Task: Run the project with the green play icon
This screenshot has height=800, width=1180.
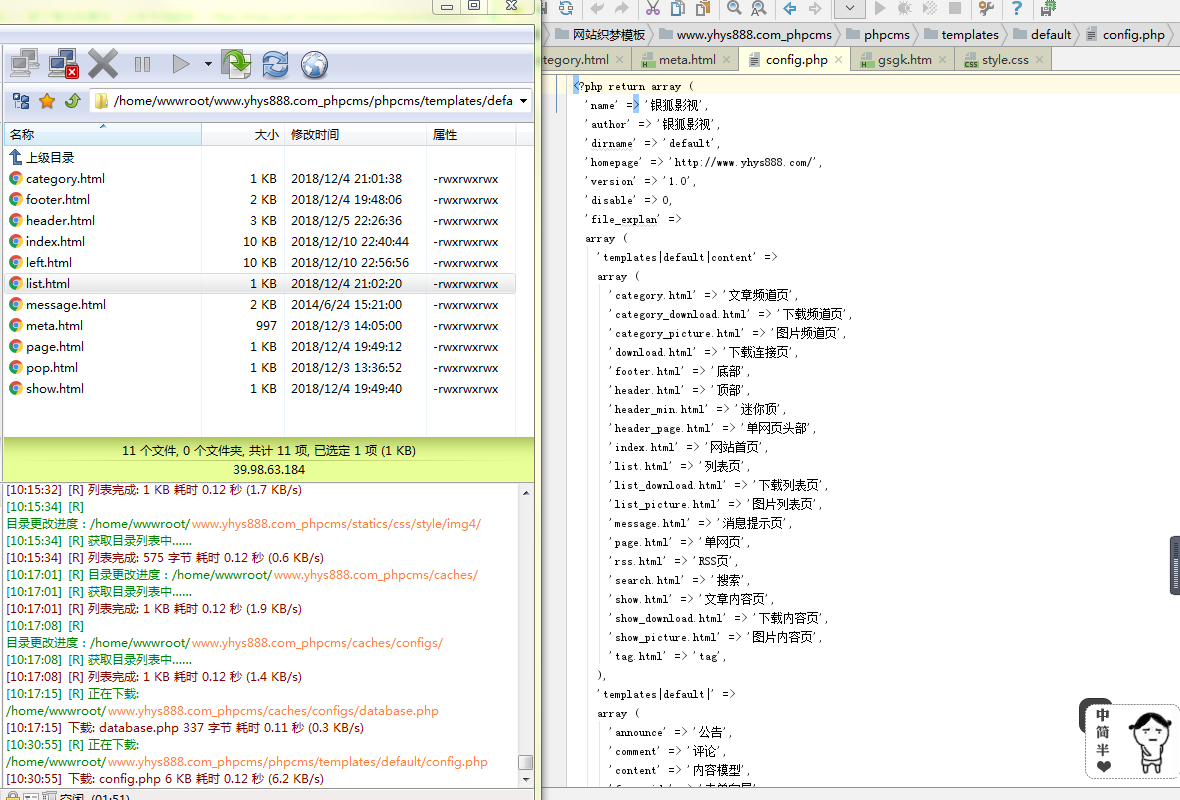Action: point(880,10)
